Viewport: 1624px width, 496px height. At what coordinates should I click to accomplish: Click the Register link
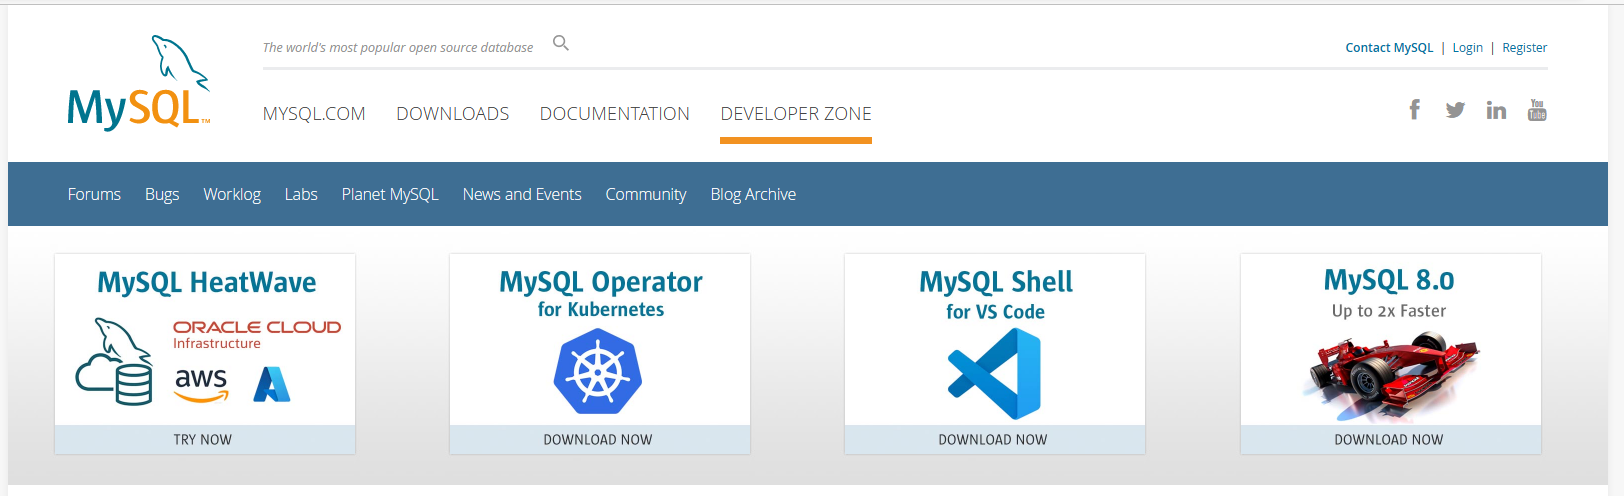pos(1525,48)
